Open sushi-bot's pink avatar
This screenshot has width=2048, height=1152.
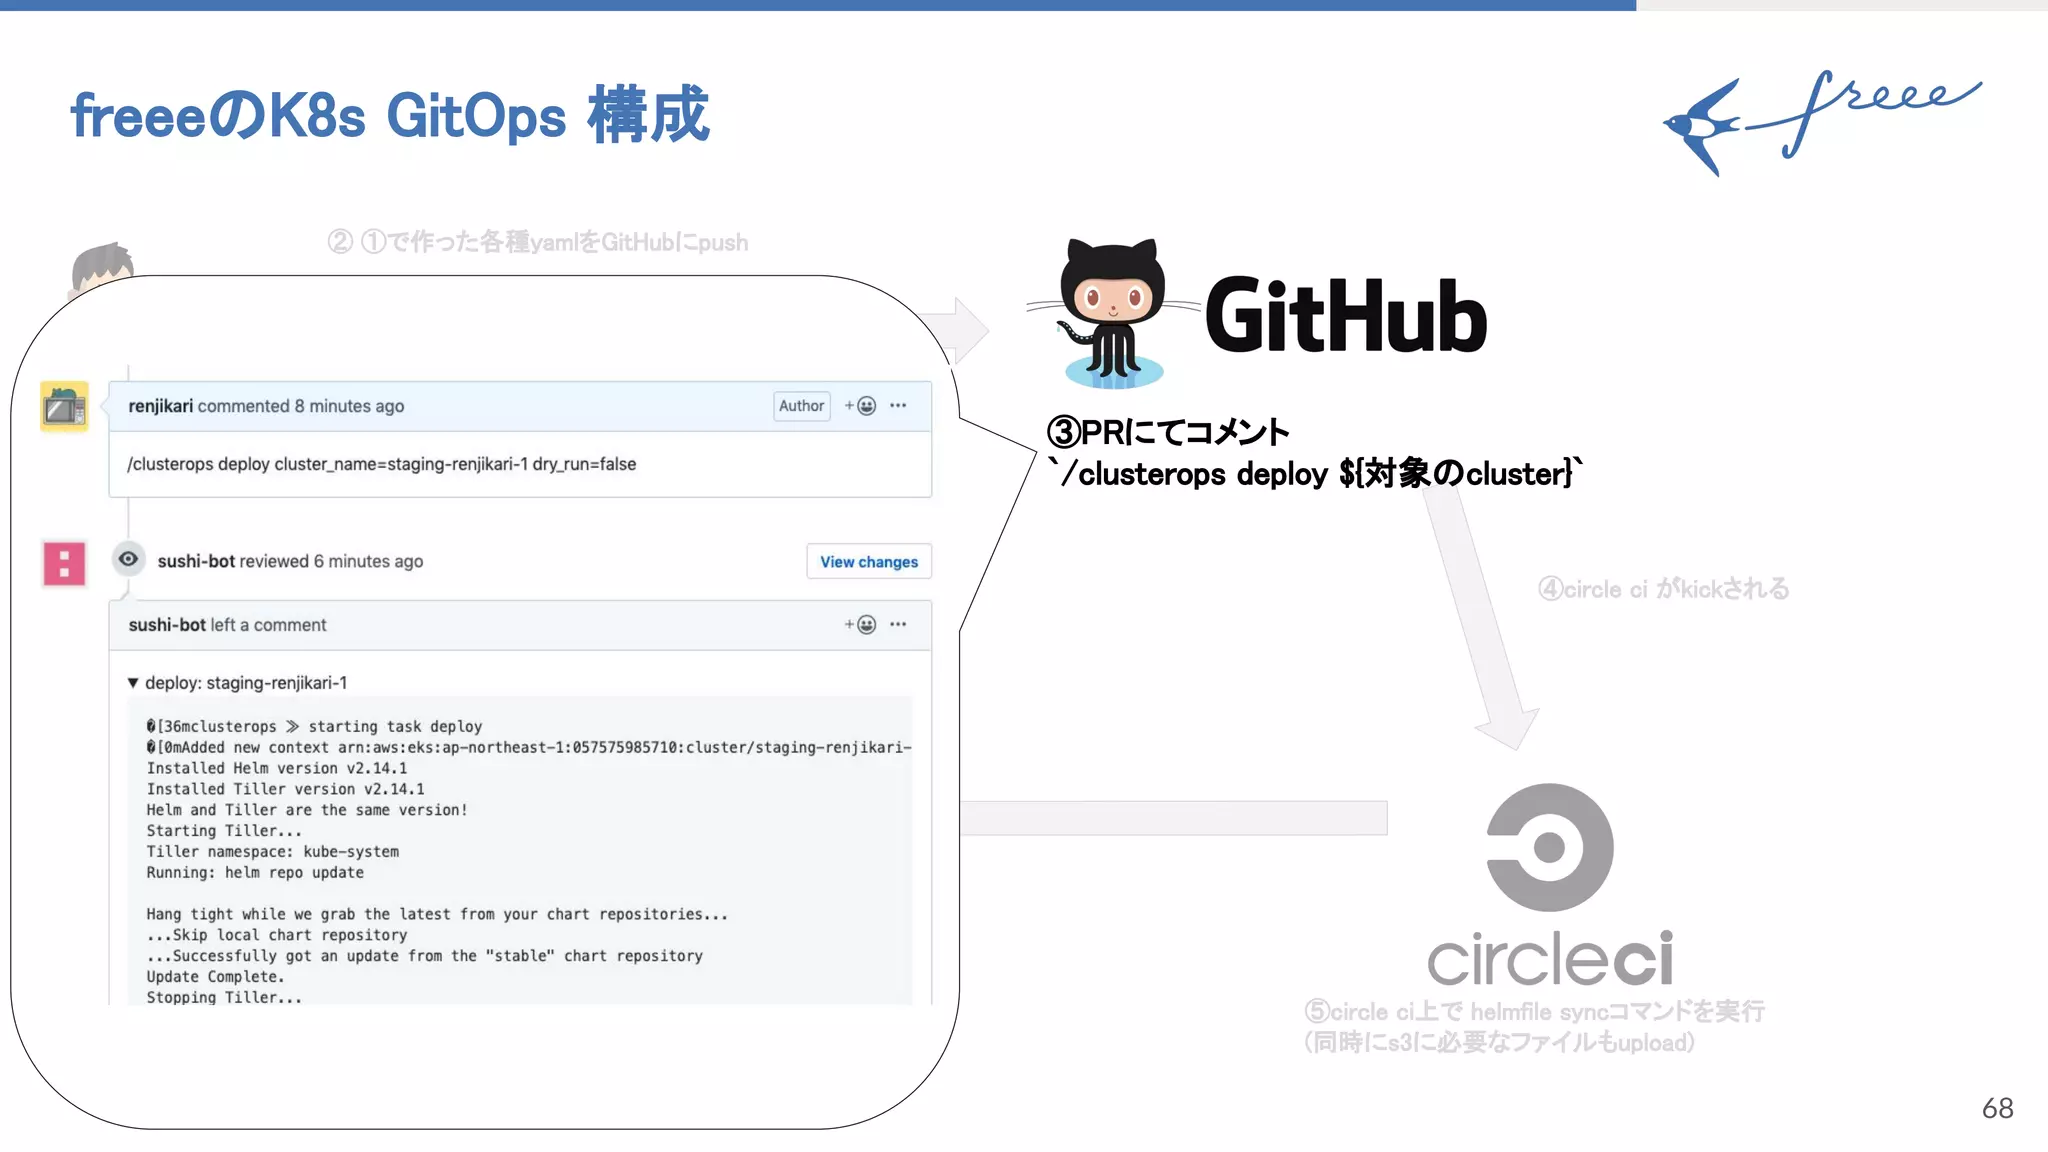point(64,563)
